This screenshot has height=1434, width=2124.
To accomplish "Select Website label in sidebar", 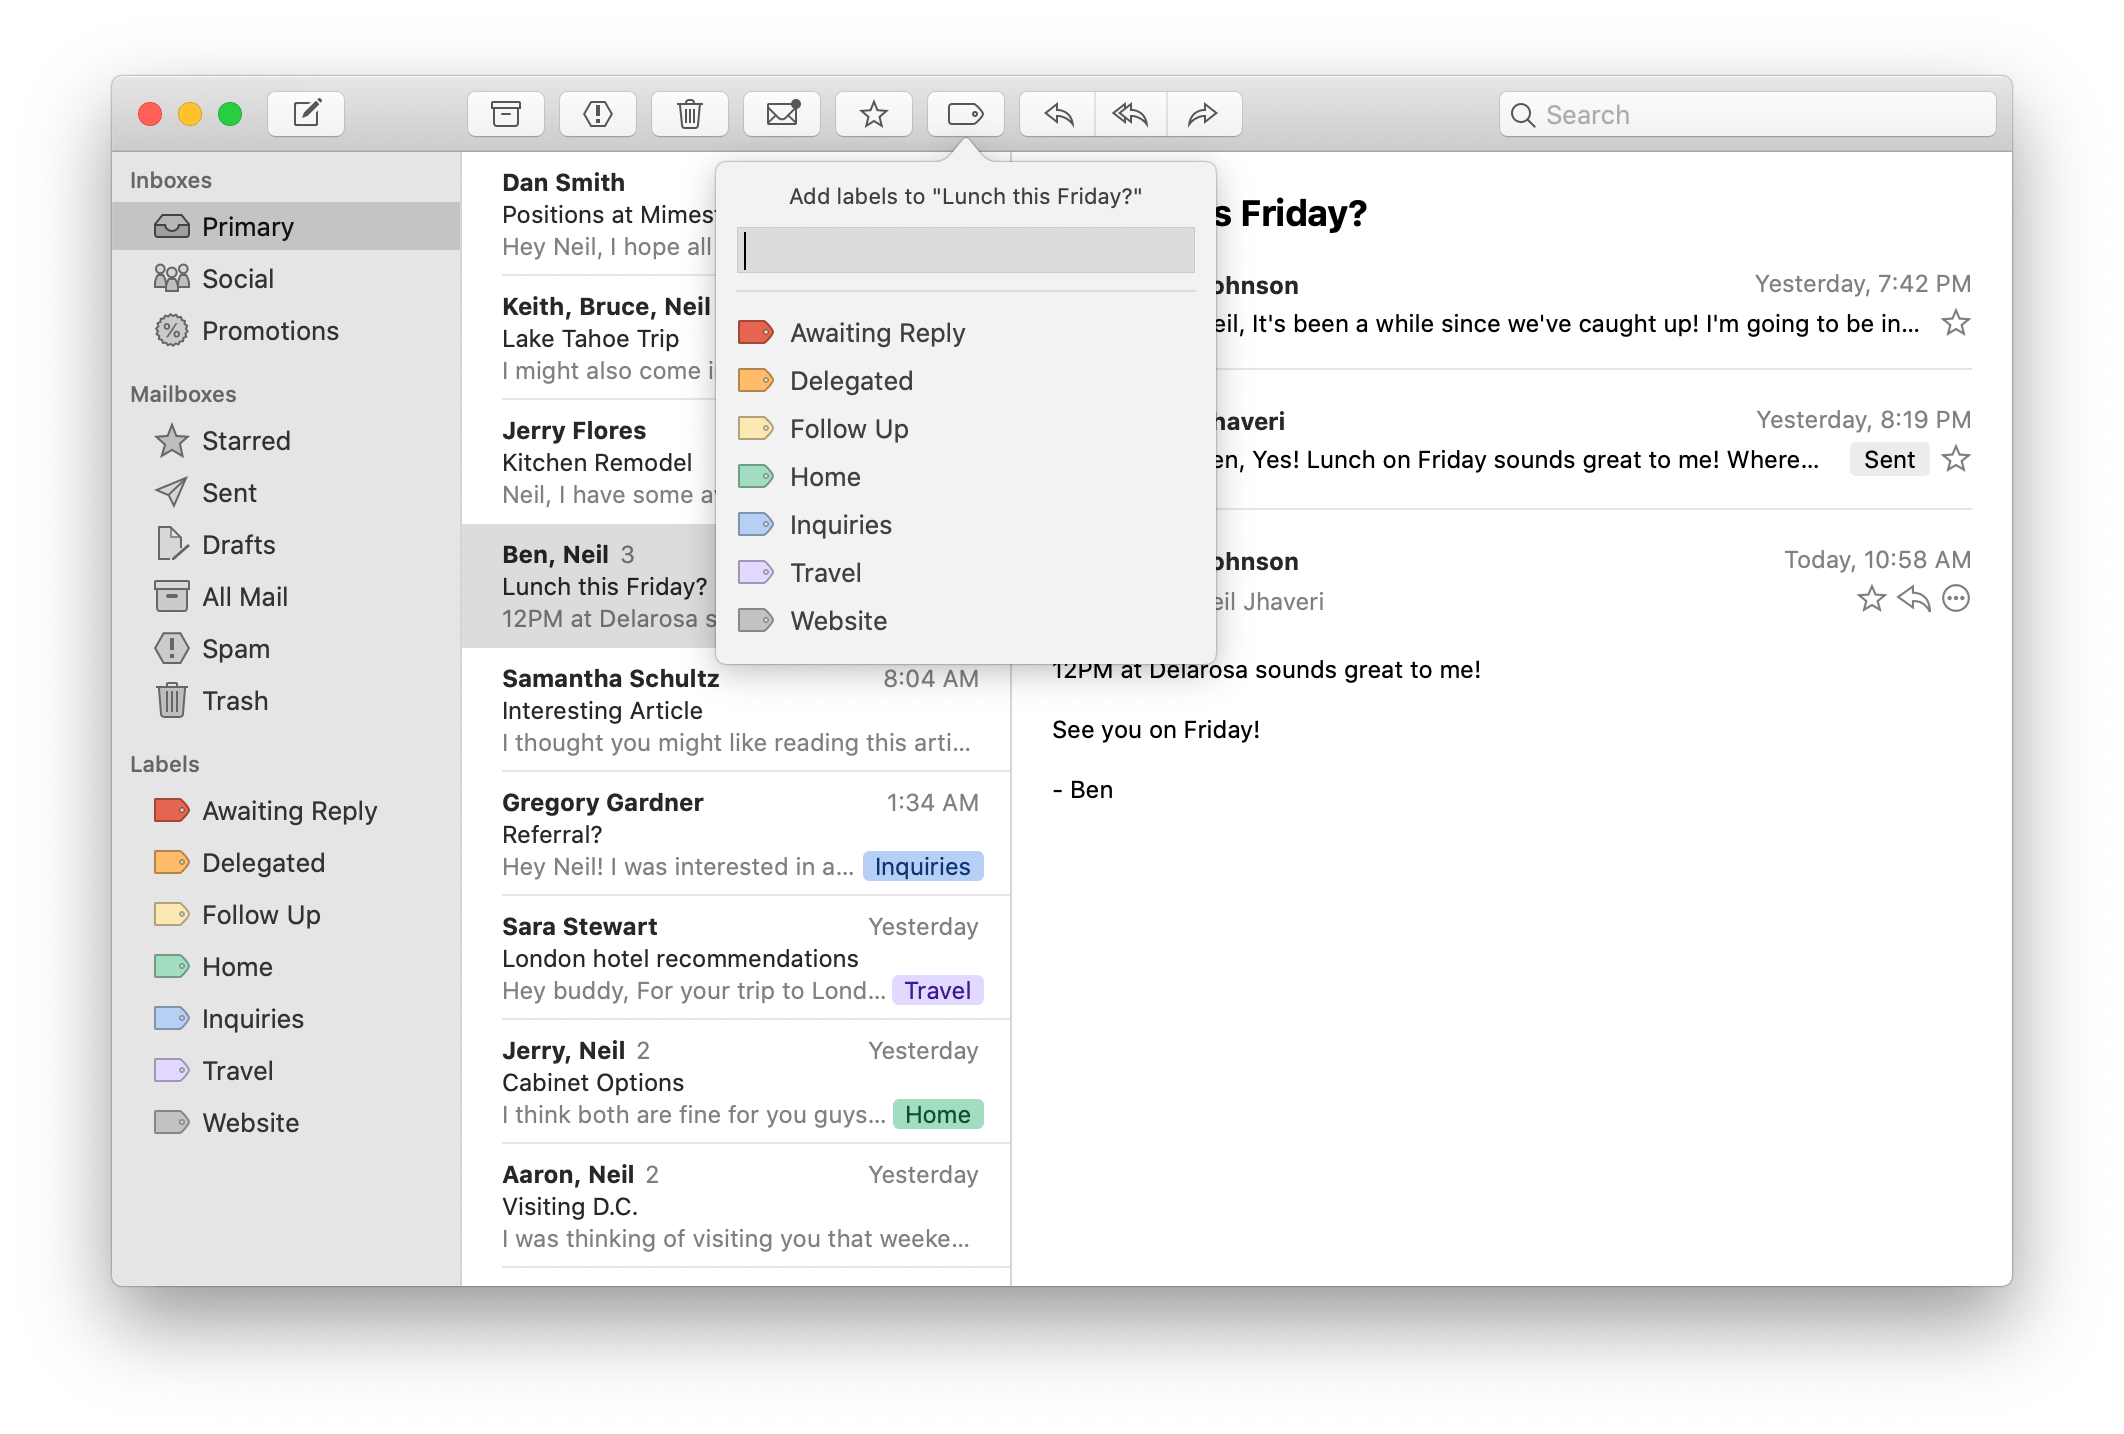I will click(x=286, y=1123).
